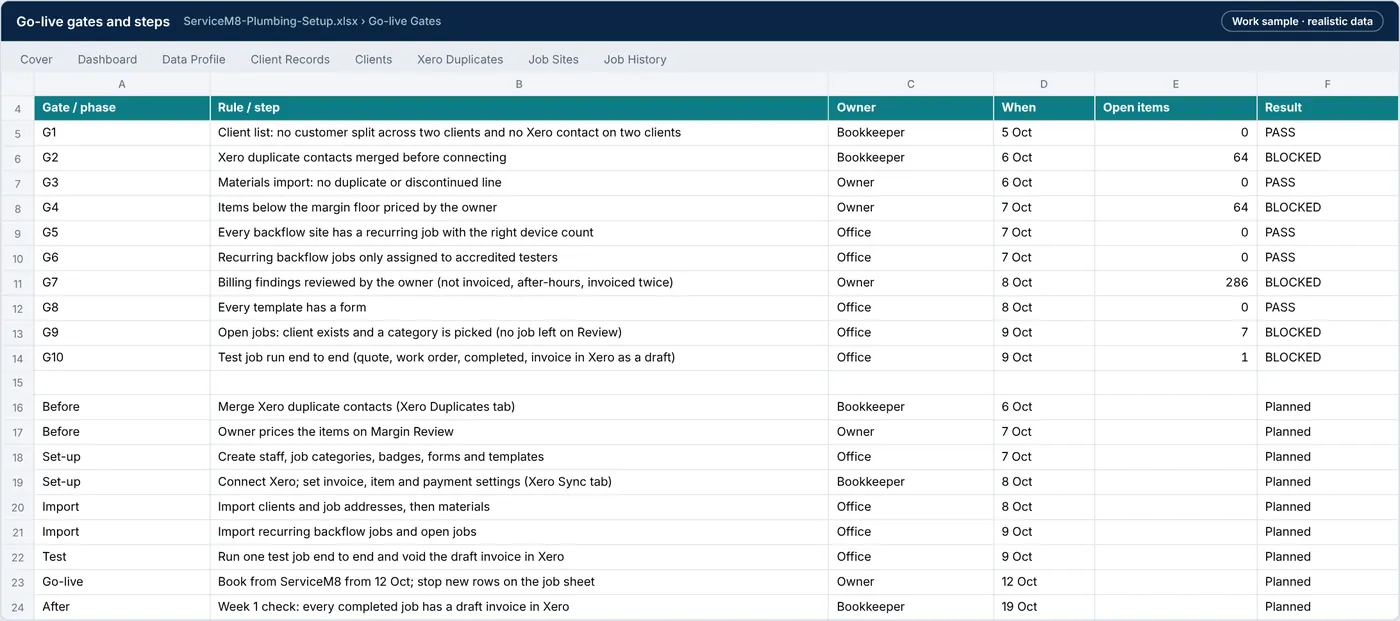Viewport: 1400px width, 621px height.
Task: Select column E header
Action: coord(1176,84)
